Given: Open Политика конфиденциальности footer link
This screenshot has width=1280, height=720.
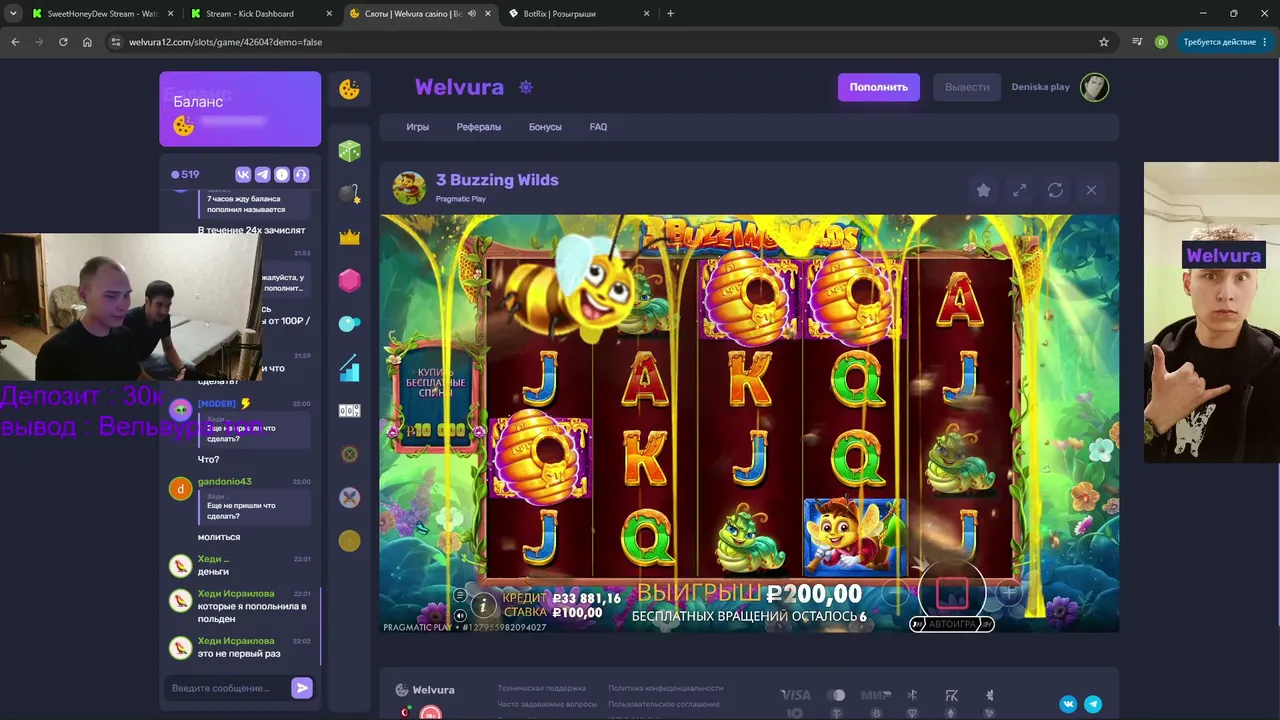Looking at the screenshot, I should [x=665, y=689].
